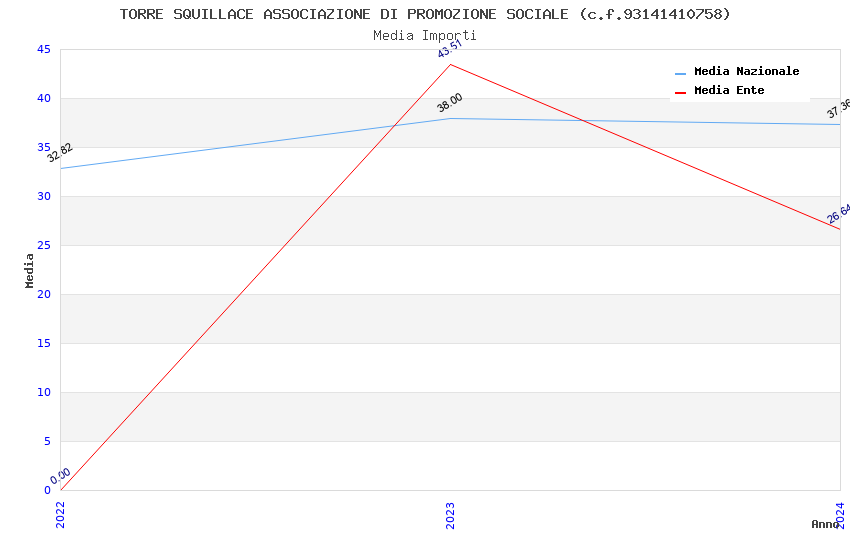Click the 2022 x-axis year label
The height and width of the screenshot is (550, 850).
[60, 515]
